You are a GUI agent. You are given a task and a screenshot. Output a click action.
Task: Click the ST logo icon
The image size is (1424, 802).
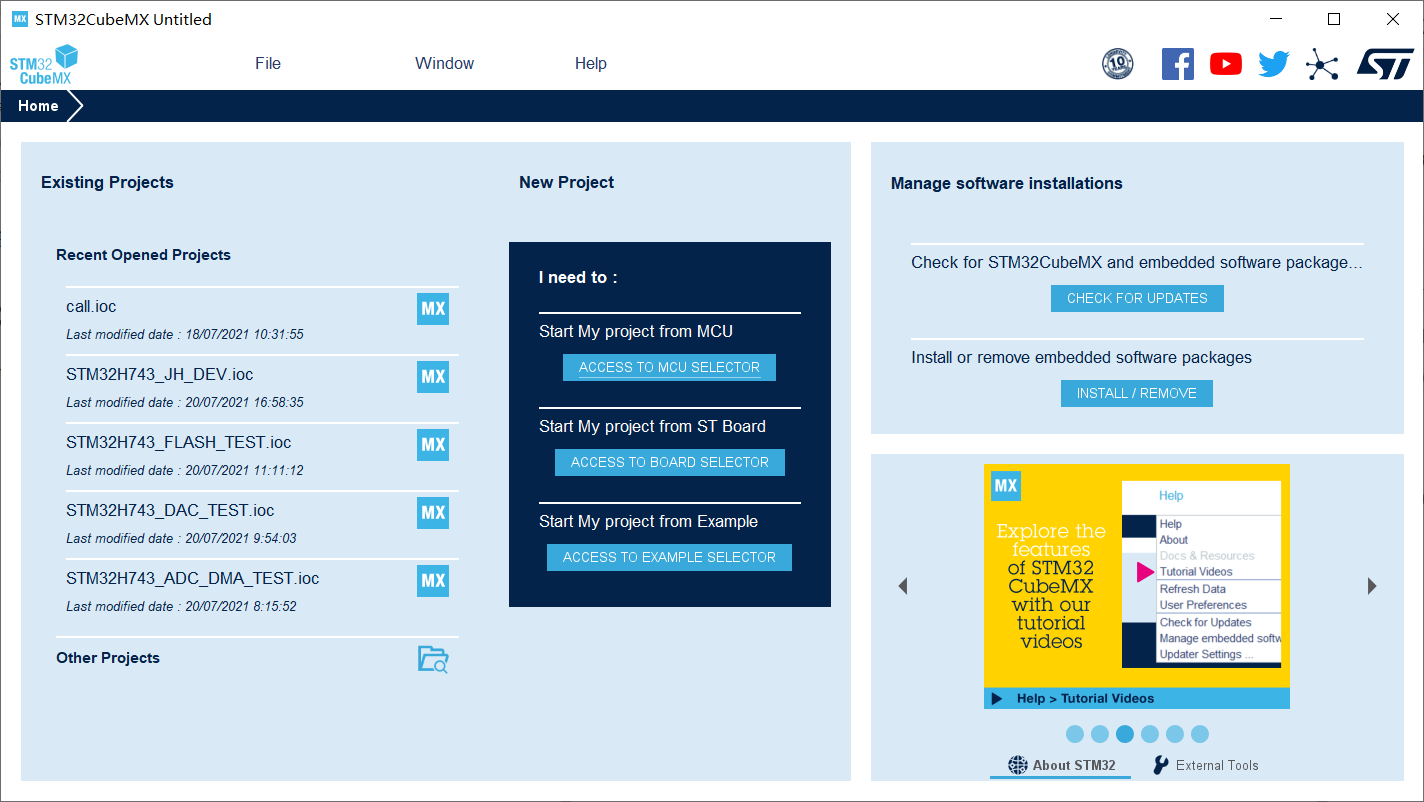1385,64
